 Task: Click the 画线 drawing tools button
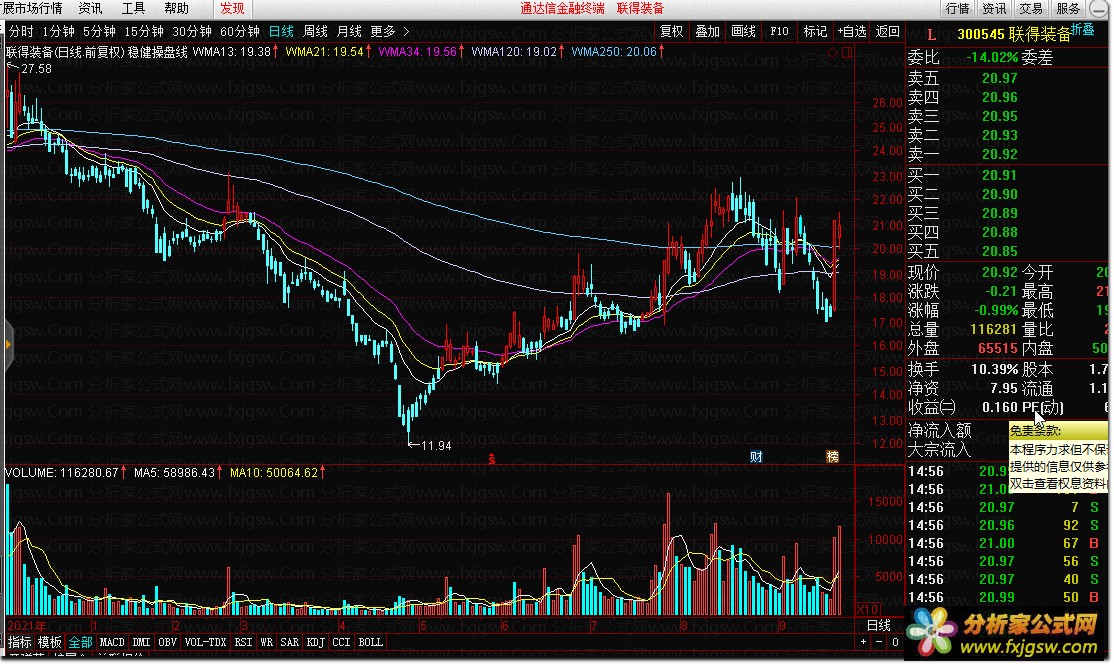(x=743, y=31)
